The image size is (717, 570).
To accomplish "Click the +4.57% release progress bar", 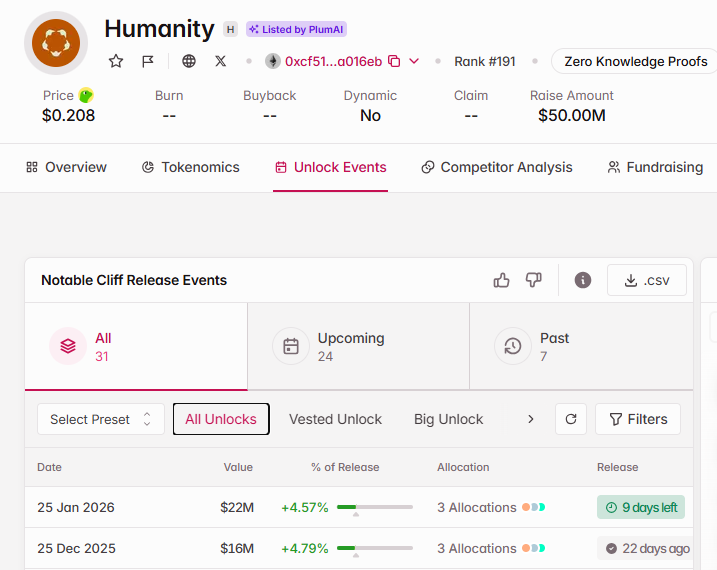I will point(375,507).
